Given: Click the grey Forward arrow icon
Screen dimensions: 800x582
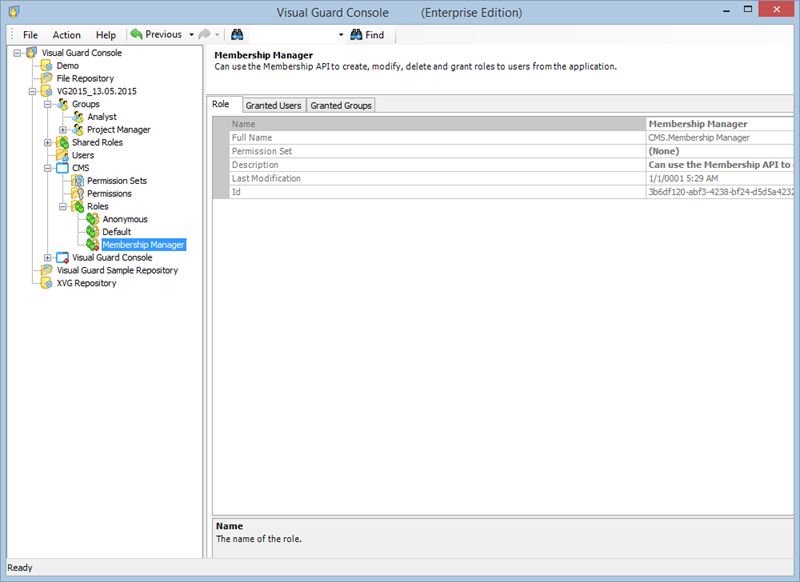Looking at the screenshot, I should point(204,34).
